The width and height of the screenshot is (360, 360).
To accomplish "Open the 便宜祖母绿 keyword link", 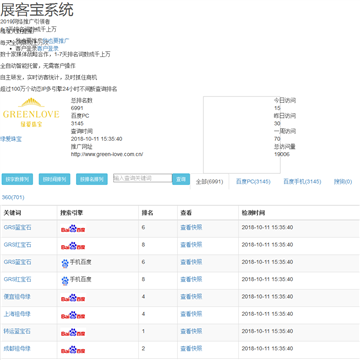I will click(x=17, y=296).
